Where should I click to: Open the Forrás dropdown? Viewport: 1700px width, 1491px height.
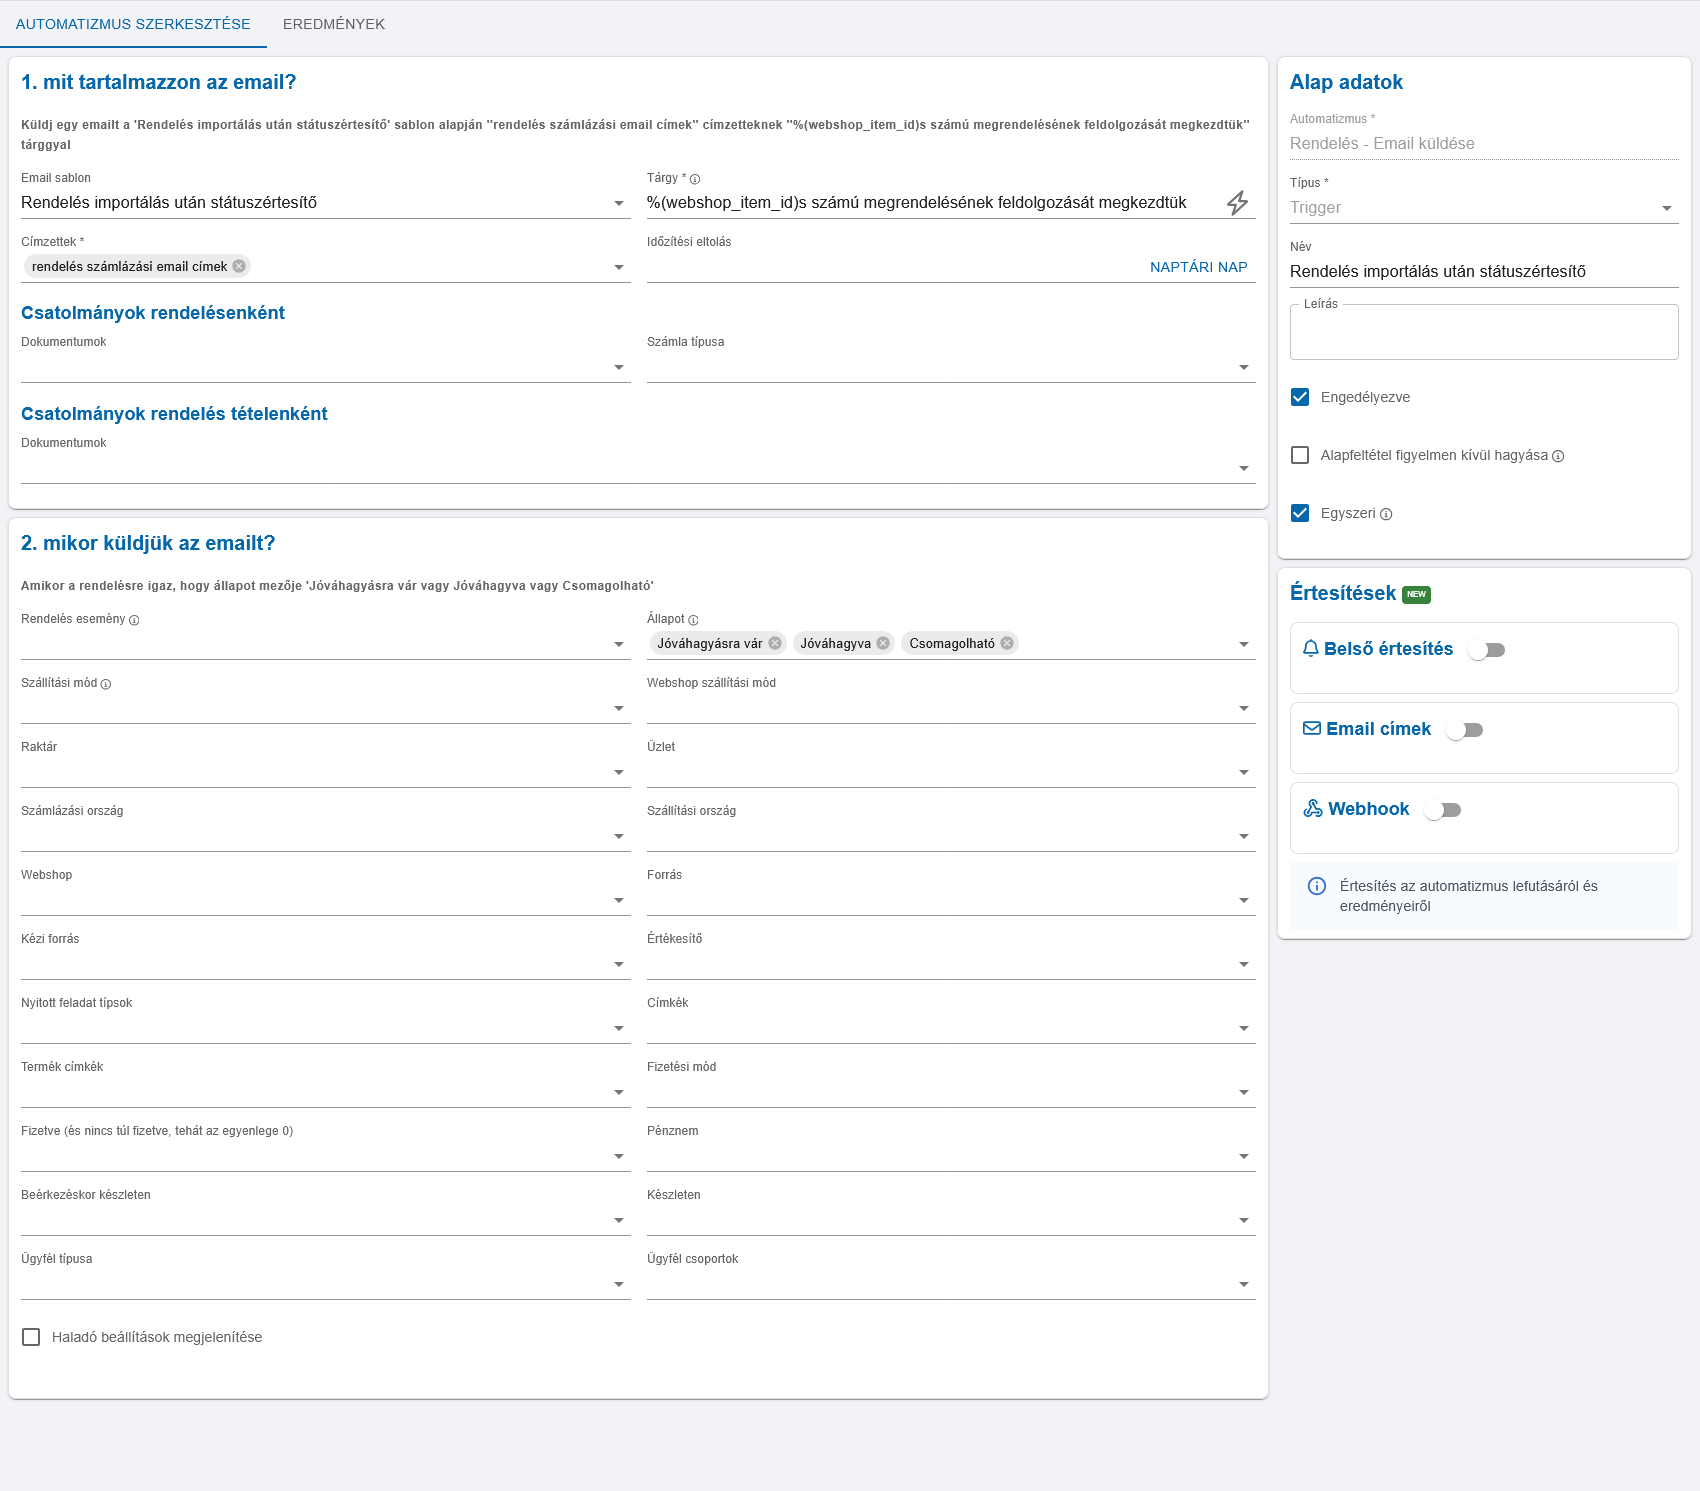click(x=951, y=900)
